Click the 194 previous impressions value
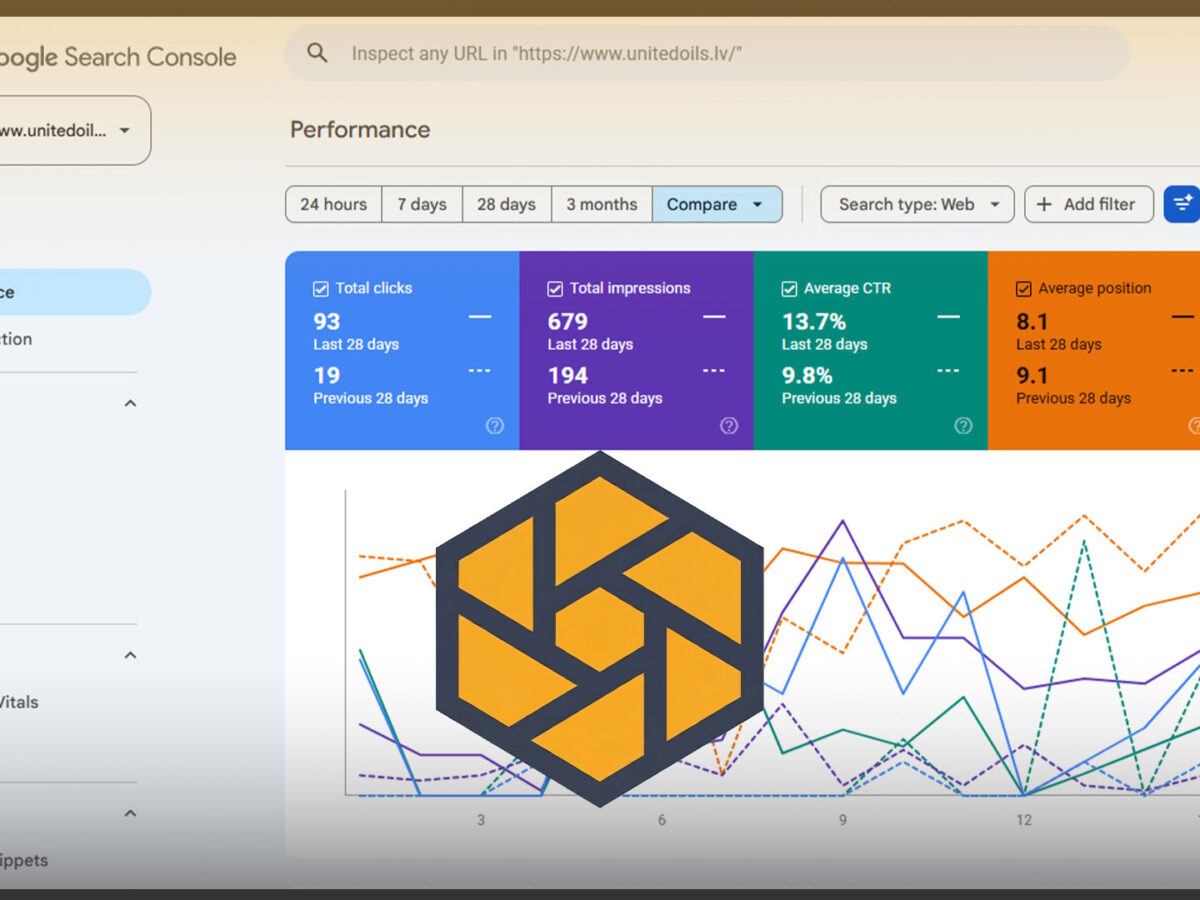 pos(567,375)
